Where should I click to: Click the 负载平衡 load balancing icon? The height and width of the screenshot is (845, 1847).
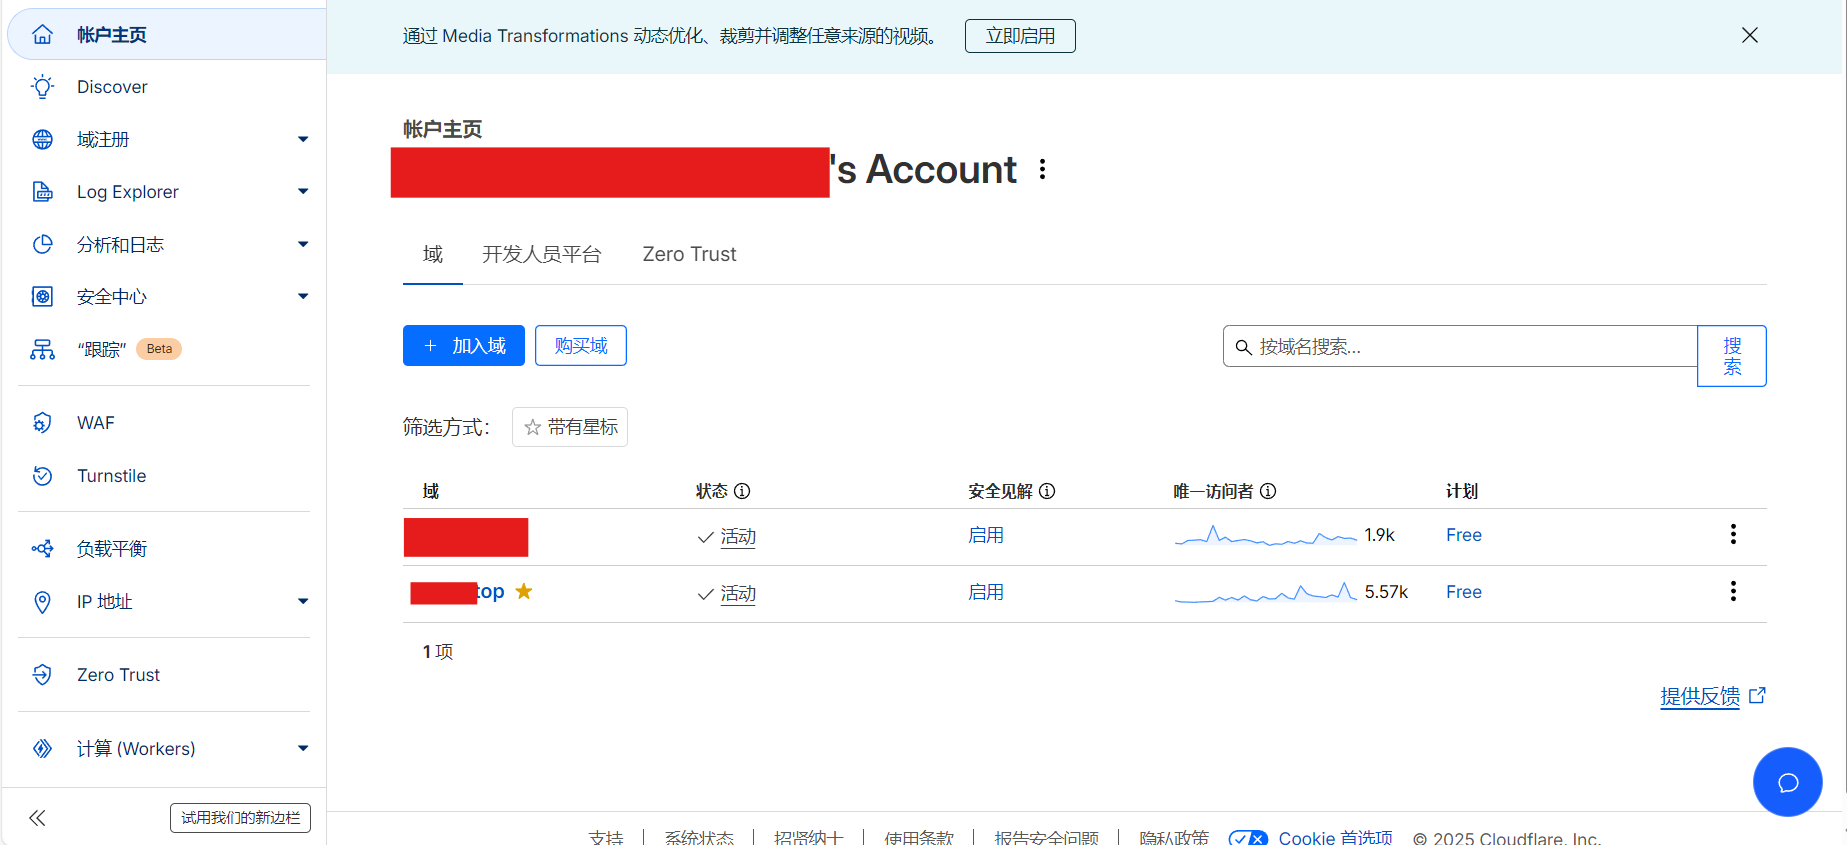tap(42, 549)
